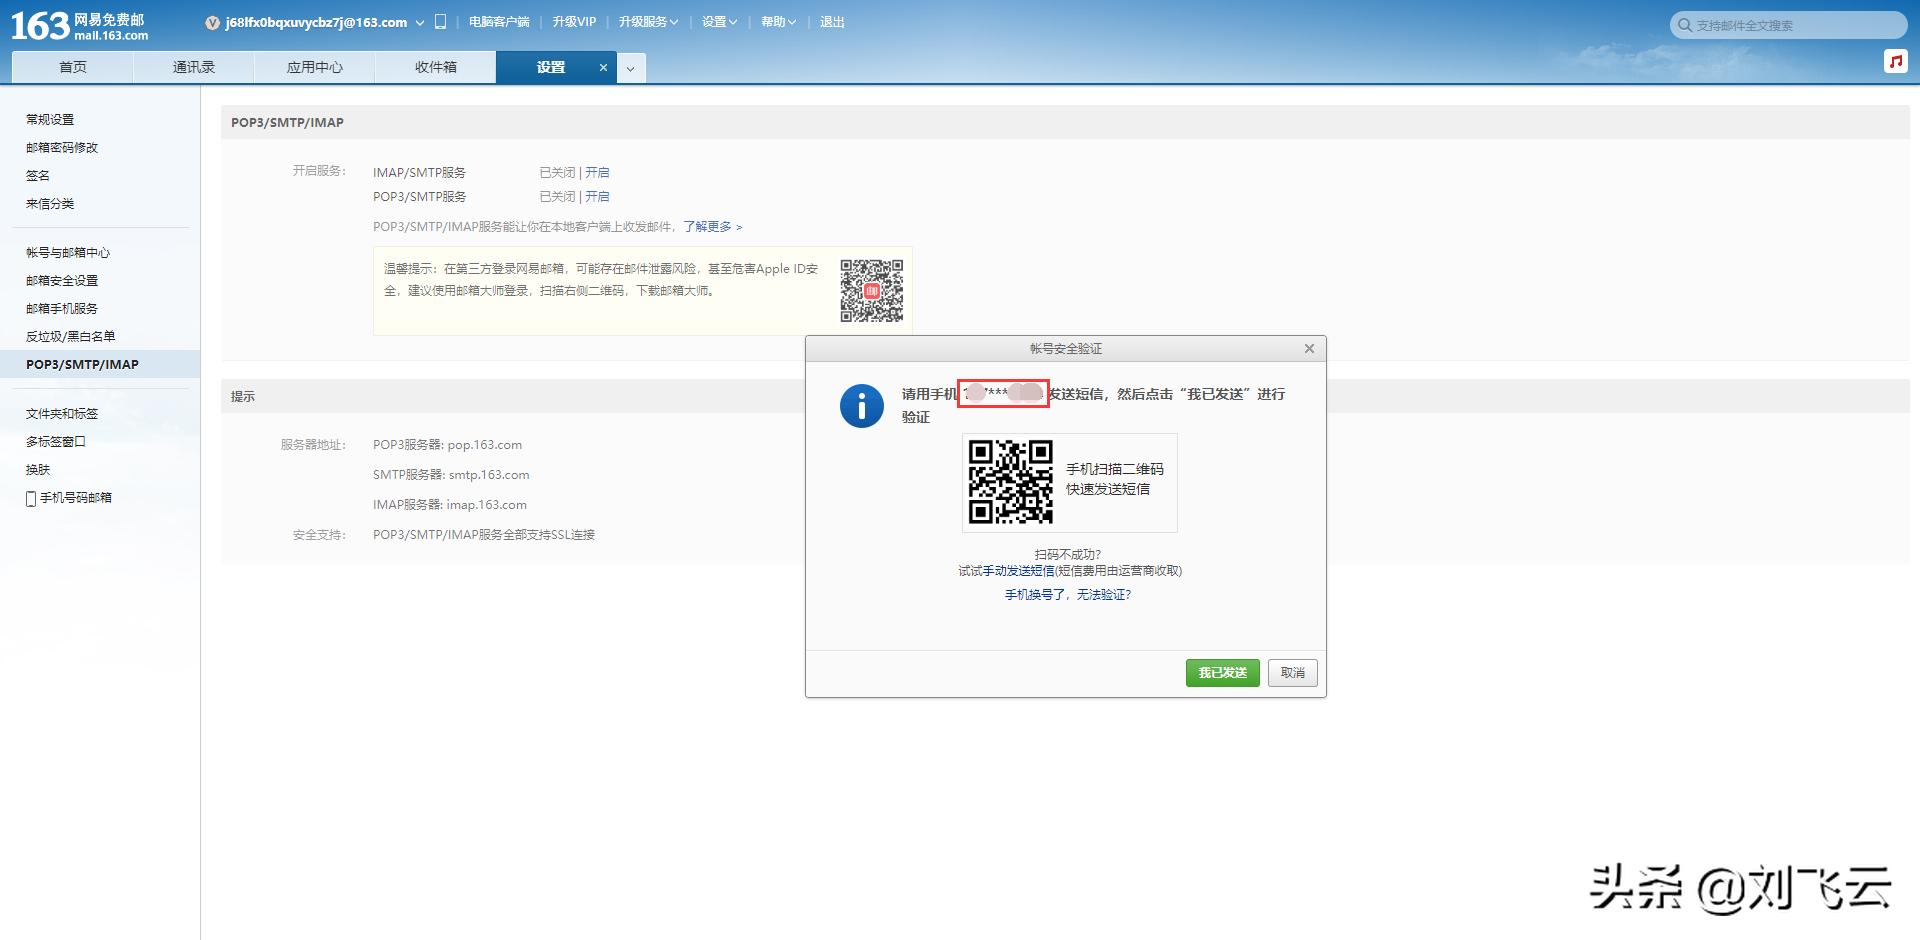This screenshot has height=940, width=1920.
Task: Open 常规设置 in the sidebar
Action: (x=50, y=119)
